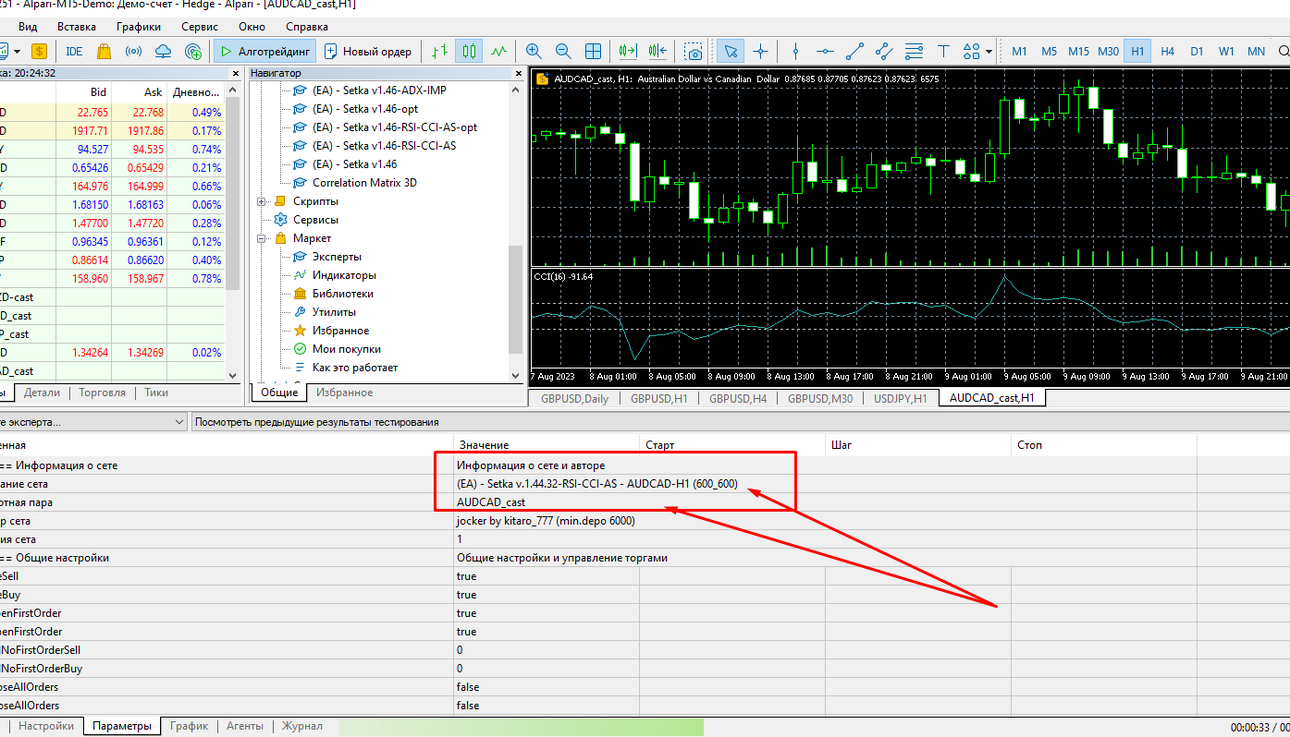Open the Сервис menu
The image size is (1290, 737).
[201, 26]
